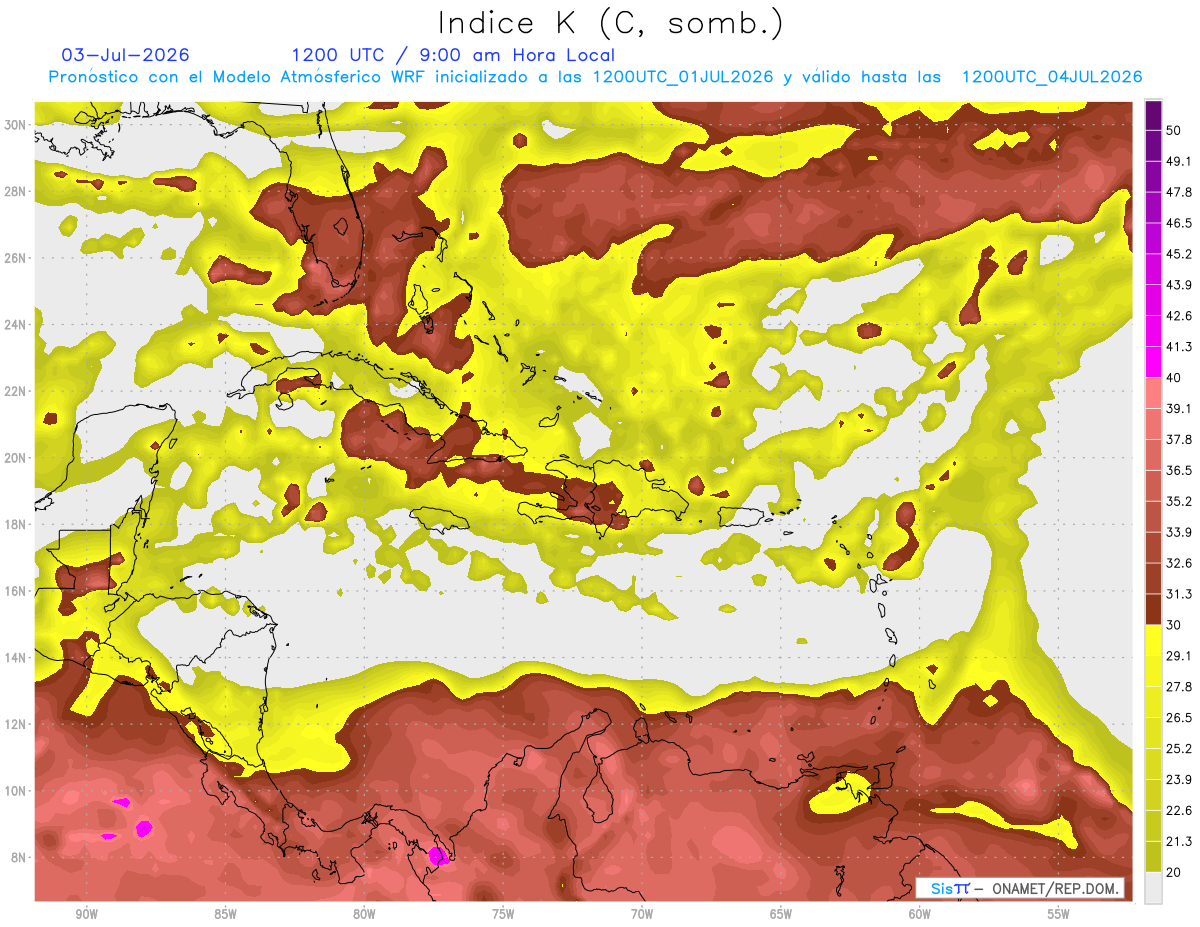Click the "1200 UTC / 9:00 am Hora Local" text
The height and width of the screenshot is (927, 1200).
(453, 55)
